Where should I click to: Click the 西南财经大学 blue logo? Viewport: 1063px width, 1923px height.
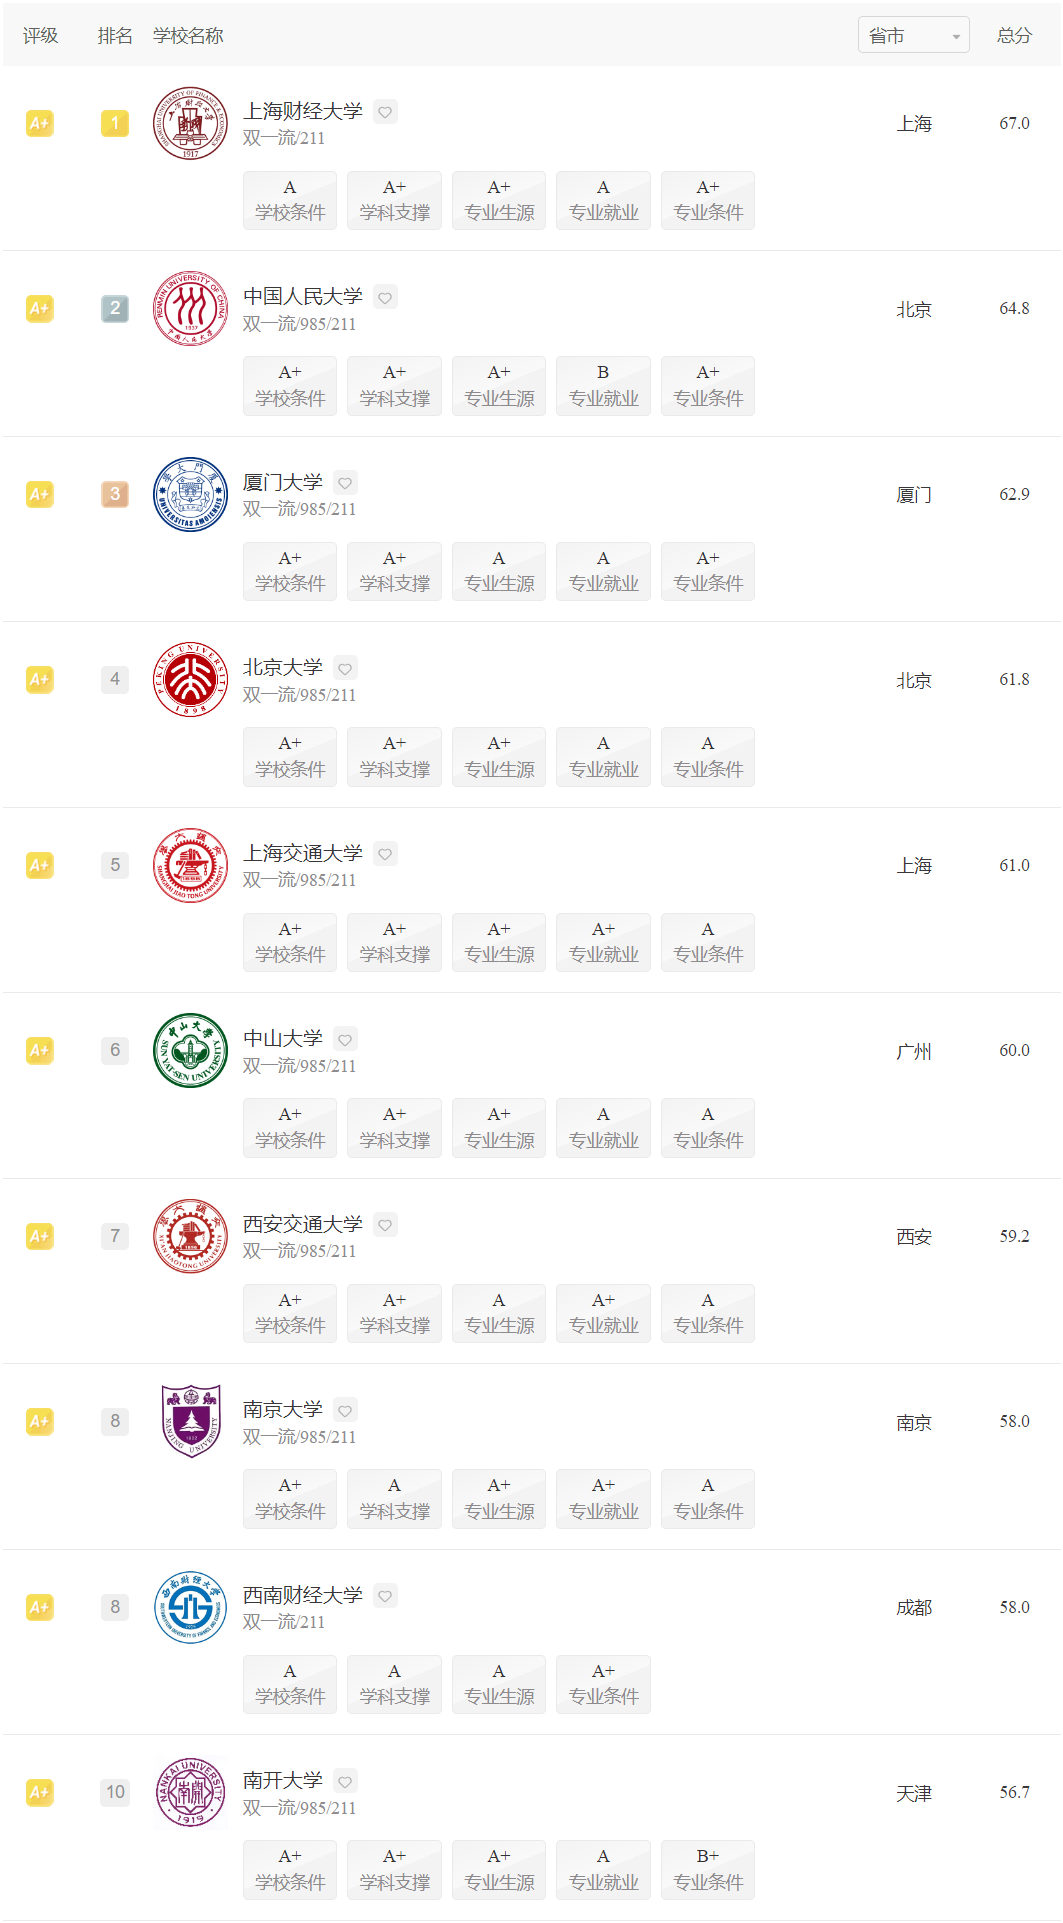click(x=190, y=1607)
